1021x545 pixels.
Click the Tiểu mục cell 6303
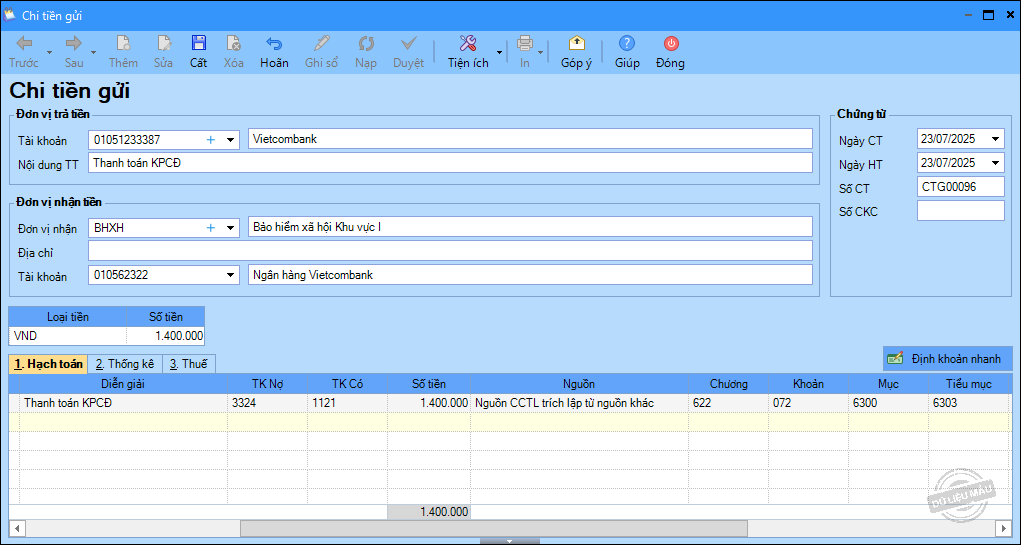click(x=970, y=403)
